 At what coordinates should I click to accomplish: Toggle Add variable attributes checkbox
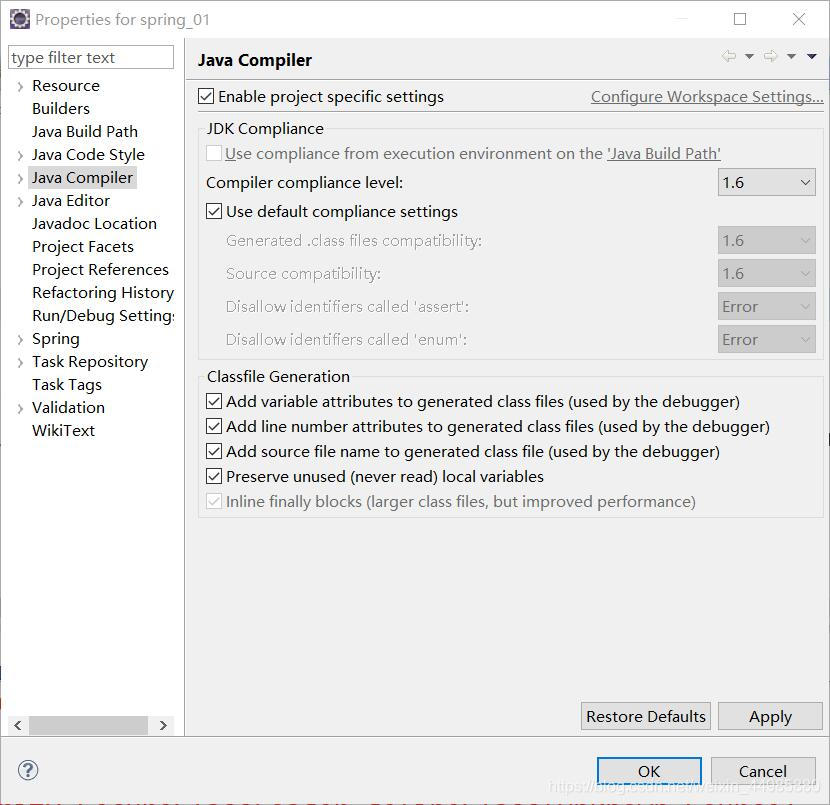[x=214, y=401]
